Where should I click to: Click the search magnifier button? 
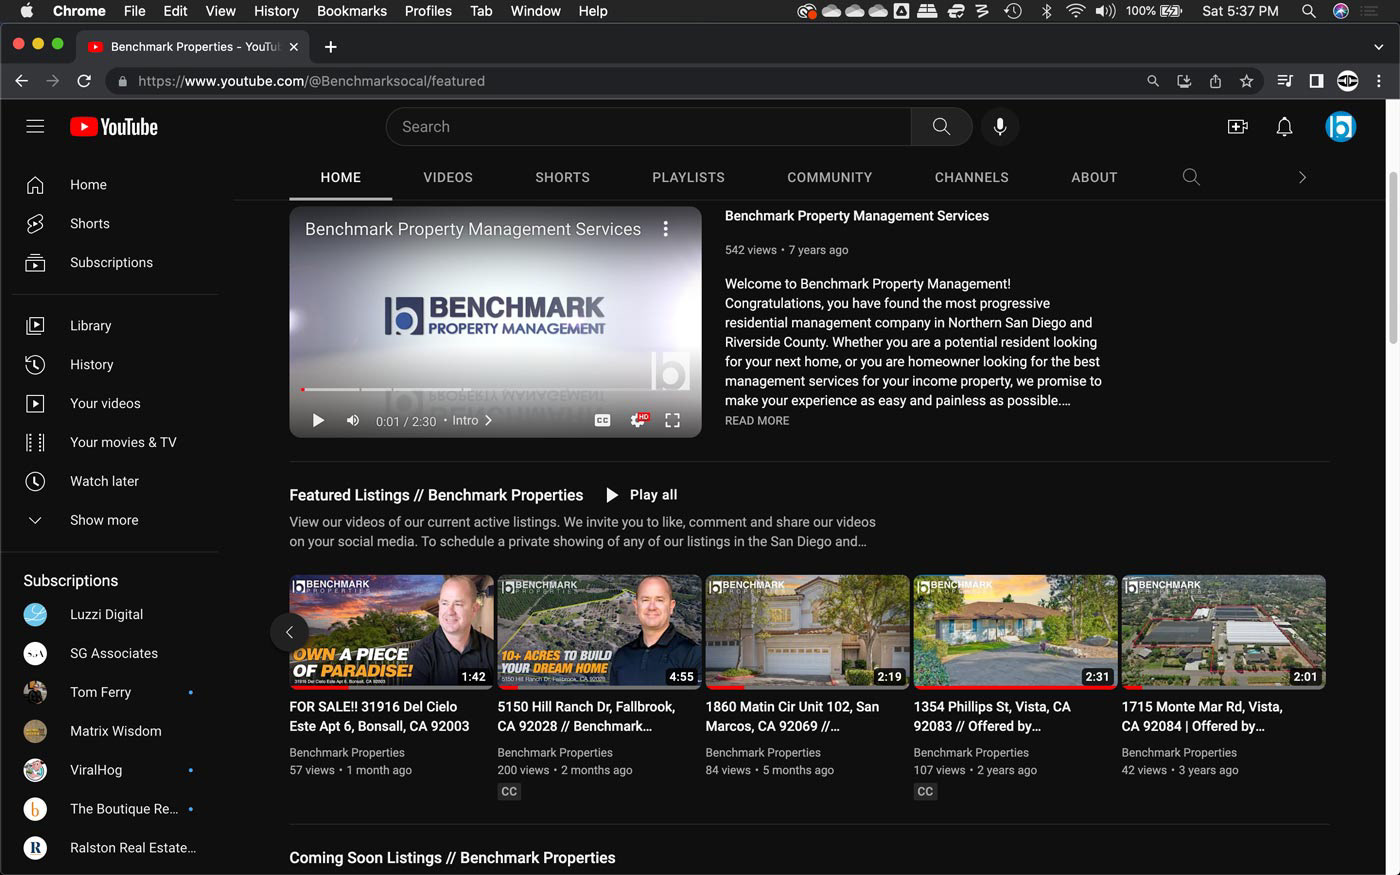coord(941,127)
